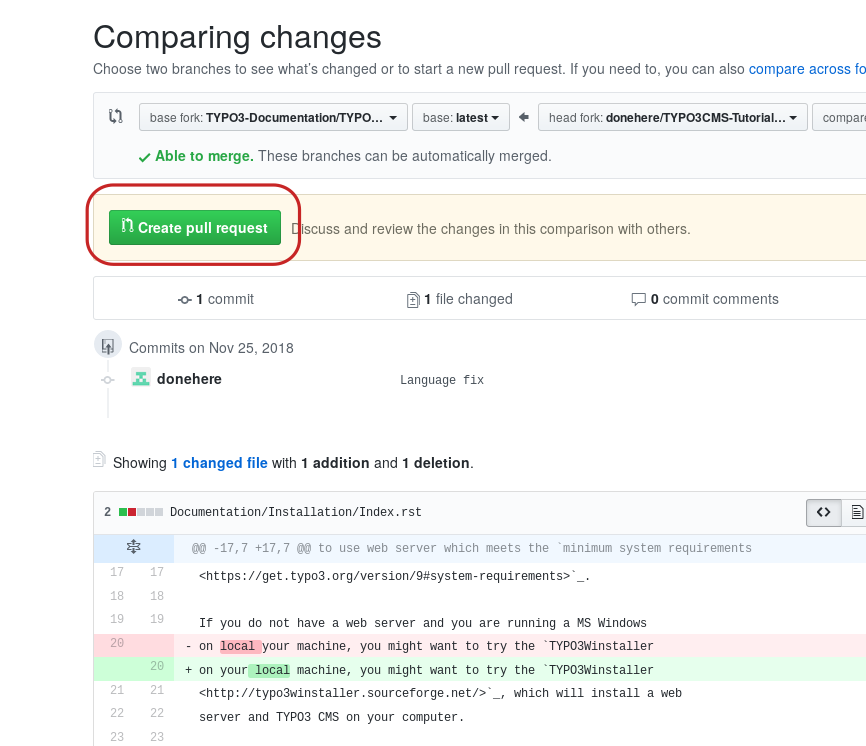Viewport: 866px width, 746px height.
Task: Click the diffstat colored squares indicator
Action: (141, 512)
